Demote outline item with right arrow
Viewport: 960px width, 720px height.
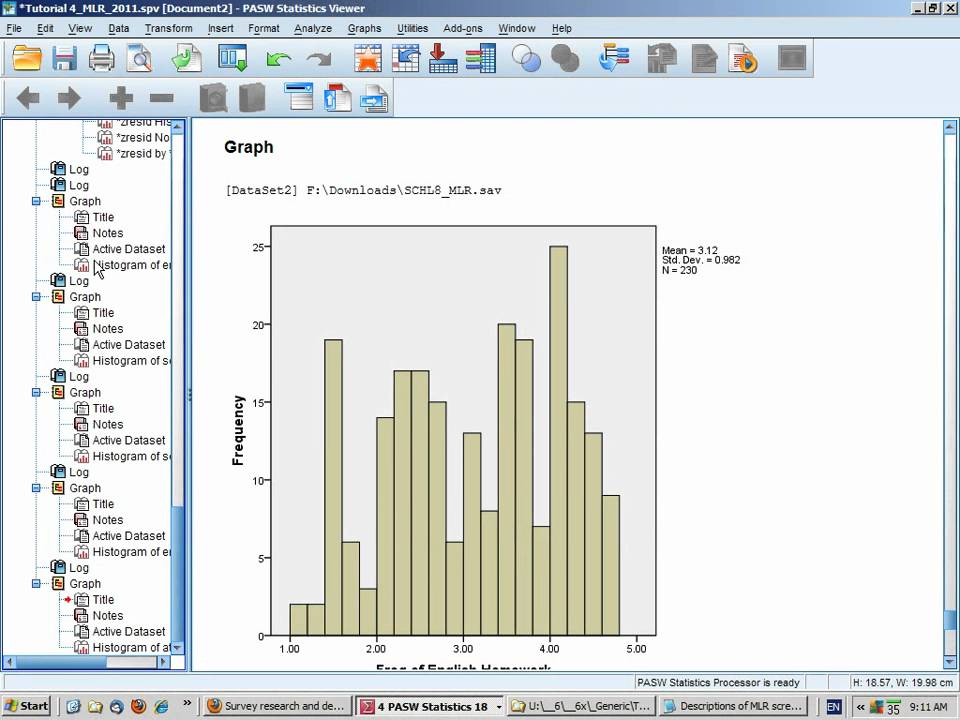69,98
